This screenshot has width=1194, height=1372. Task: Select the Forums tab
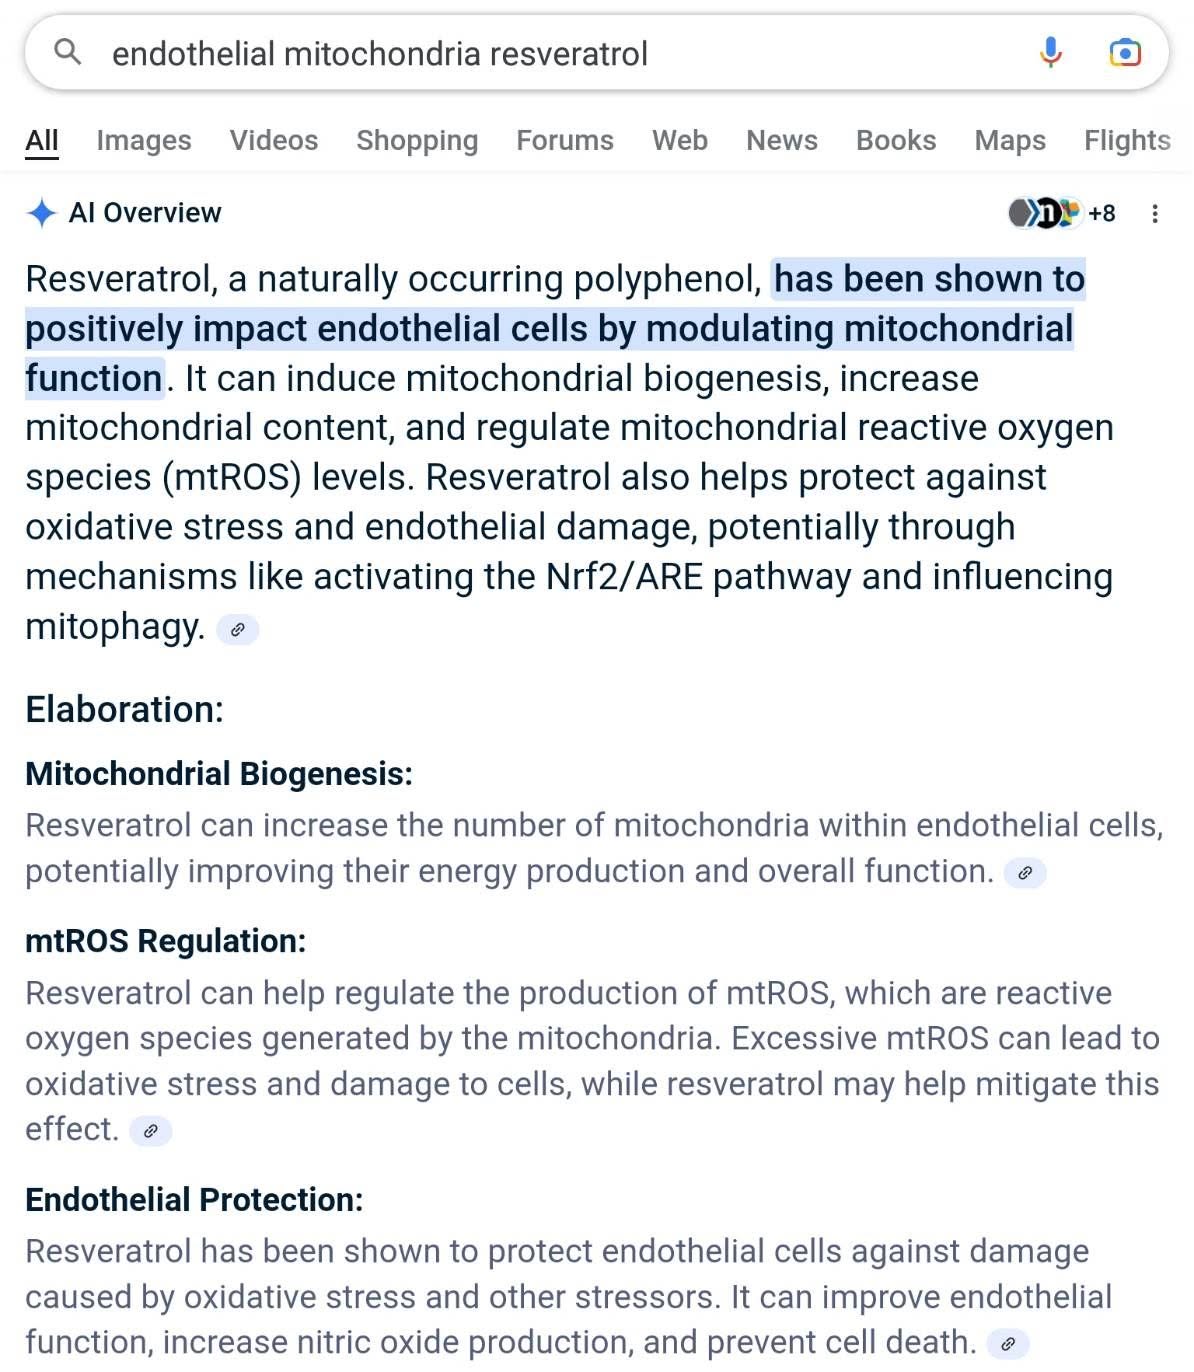tap(565, 140)
